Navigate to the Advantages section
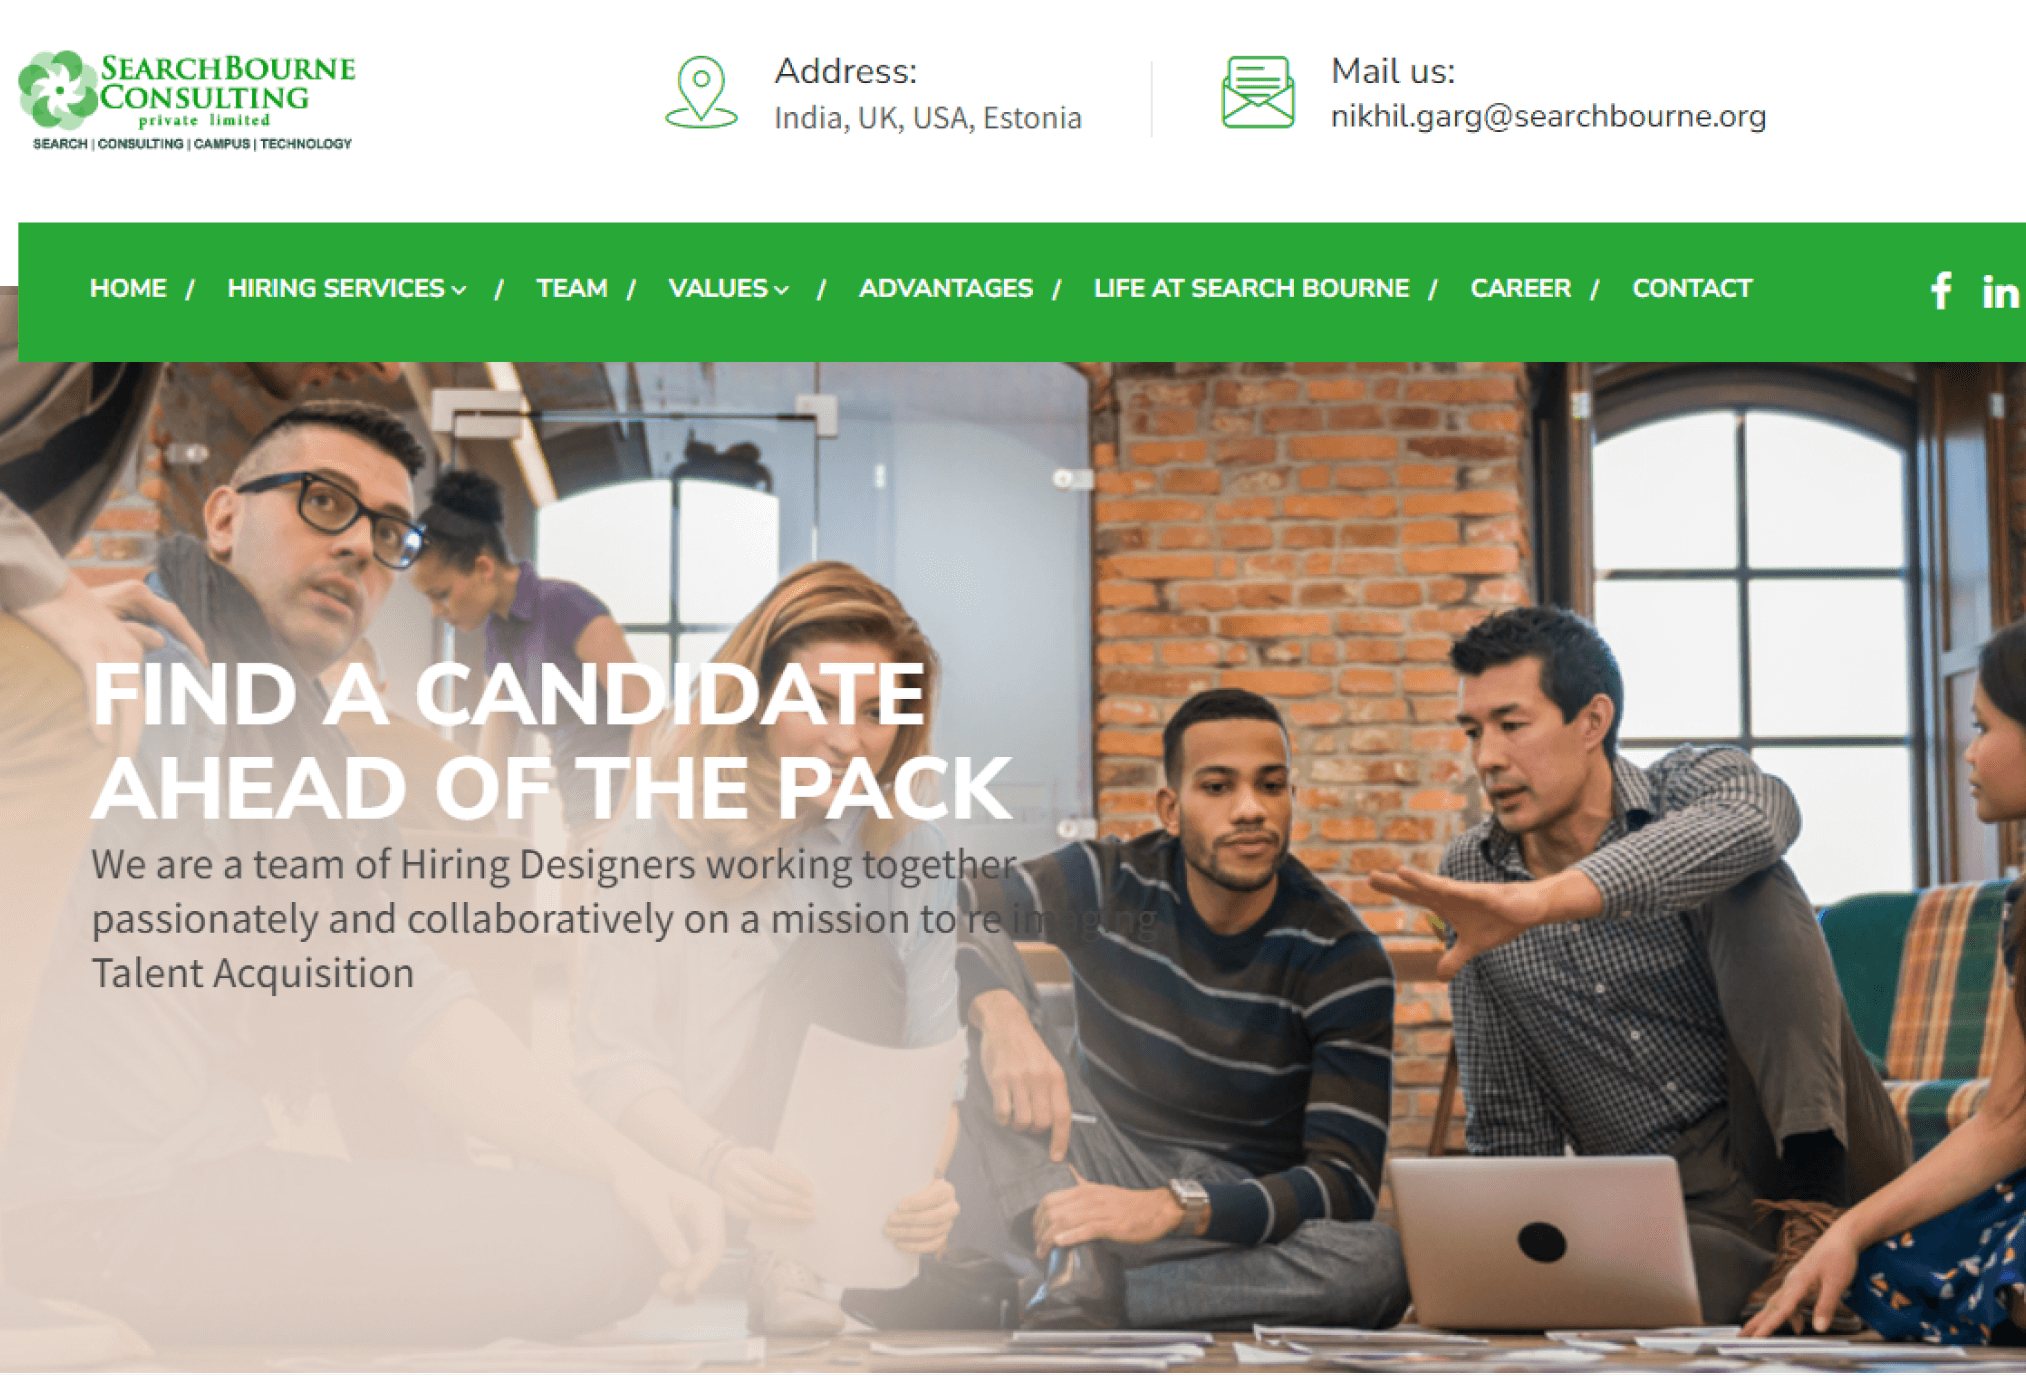 coord(946,288)
